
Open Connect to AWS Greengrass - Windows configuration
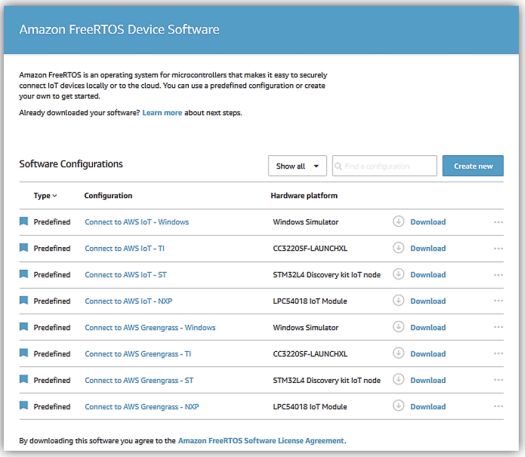click(150, 327)
